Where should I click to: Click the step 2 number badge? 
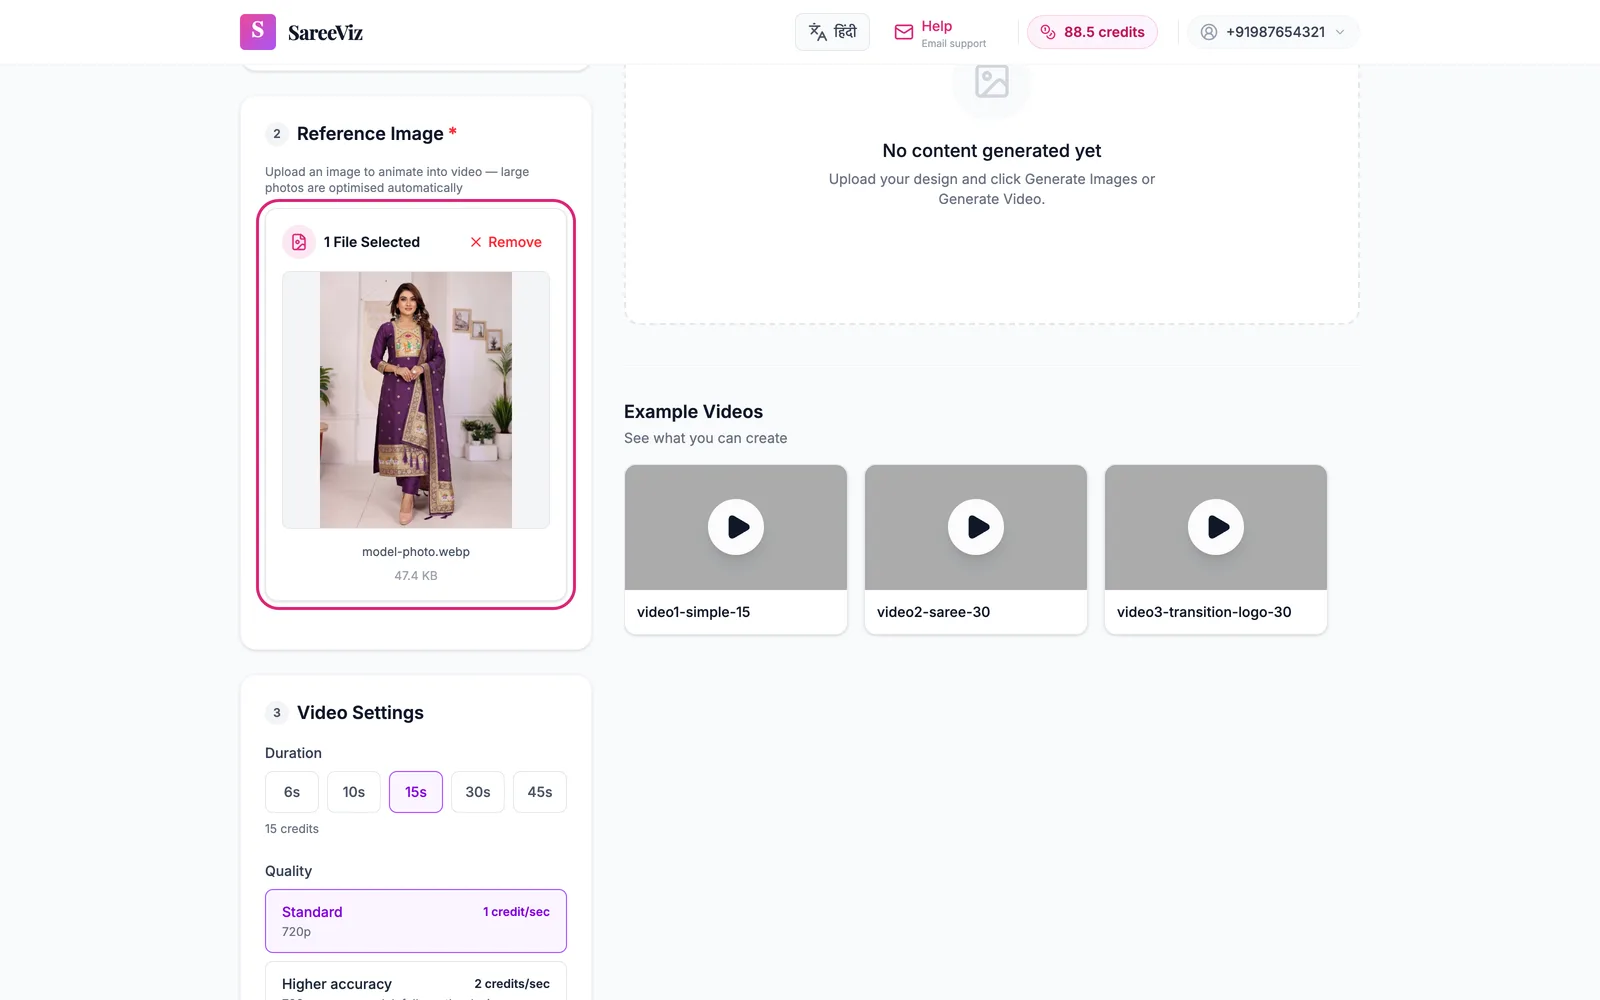pos(277,134)
